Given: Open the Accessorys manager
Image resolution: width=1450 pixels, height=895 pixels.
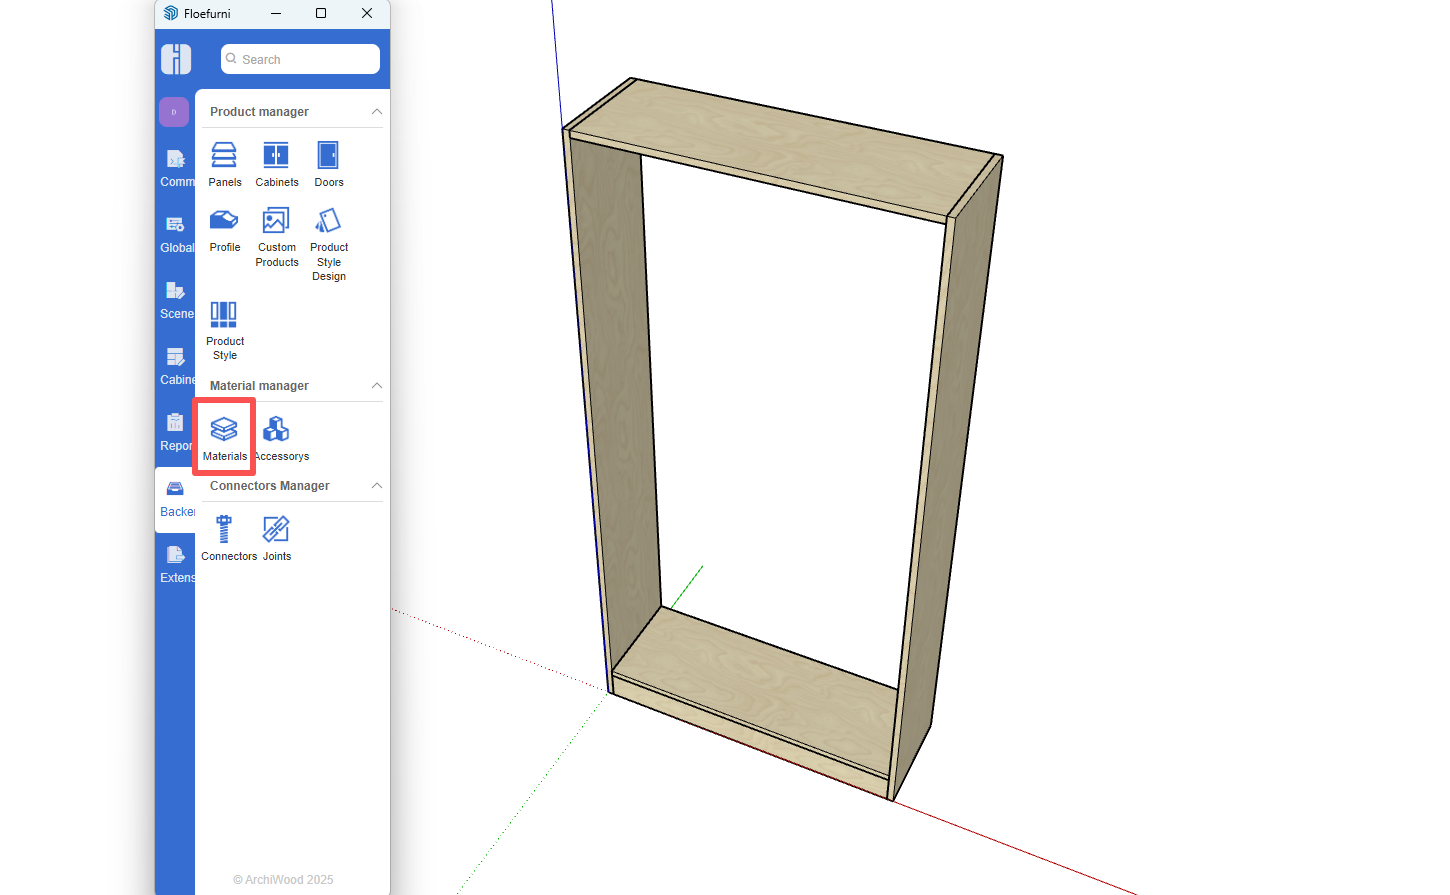Looking at the screenshot, I should pyautogui.click(x=278, y=438).
